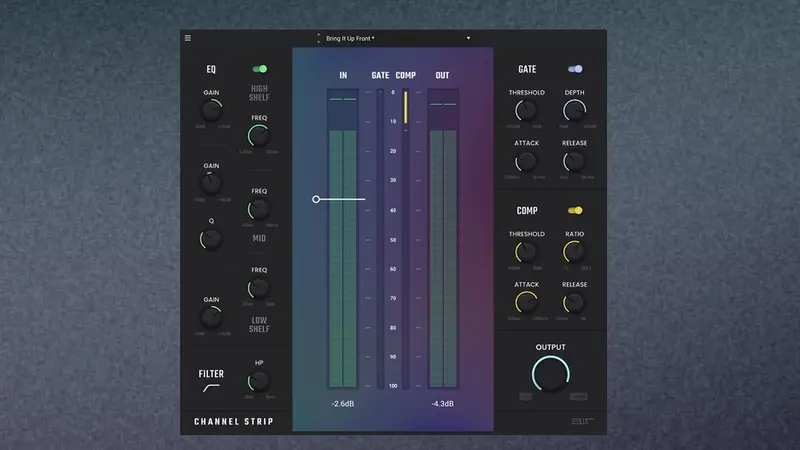Click the Comp ATTACK knob
Screen dimensions: 800x450
[526, 302]
